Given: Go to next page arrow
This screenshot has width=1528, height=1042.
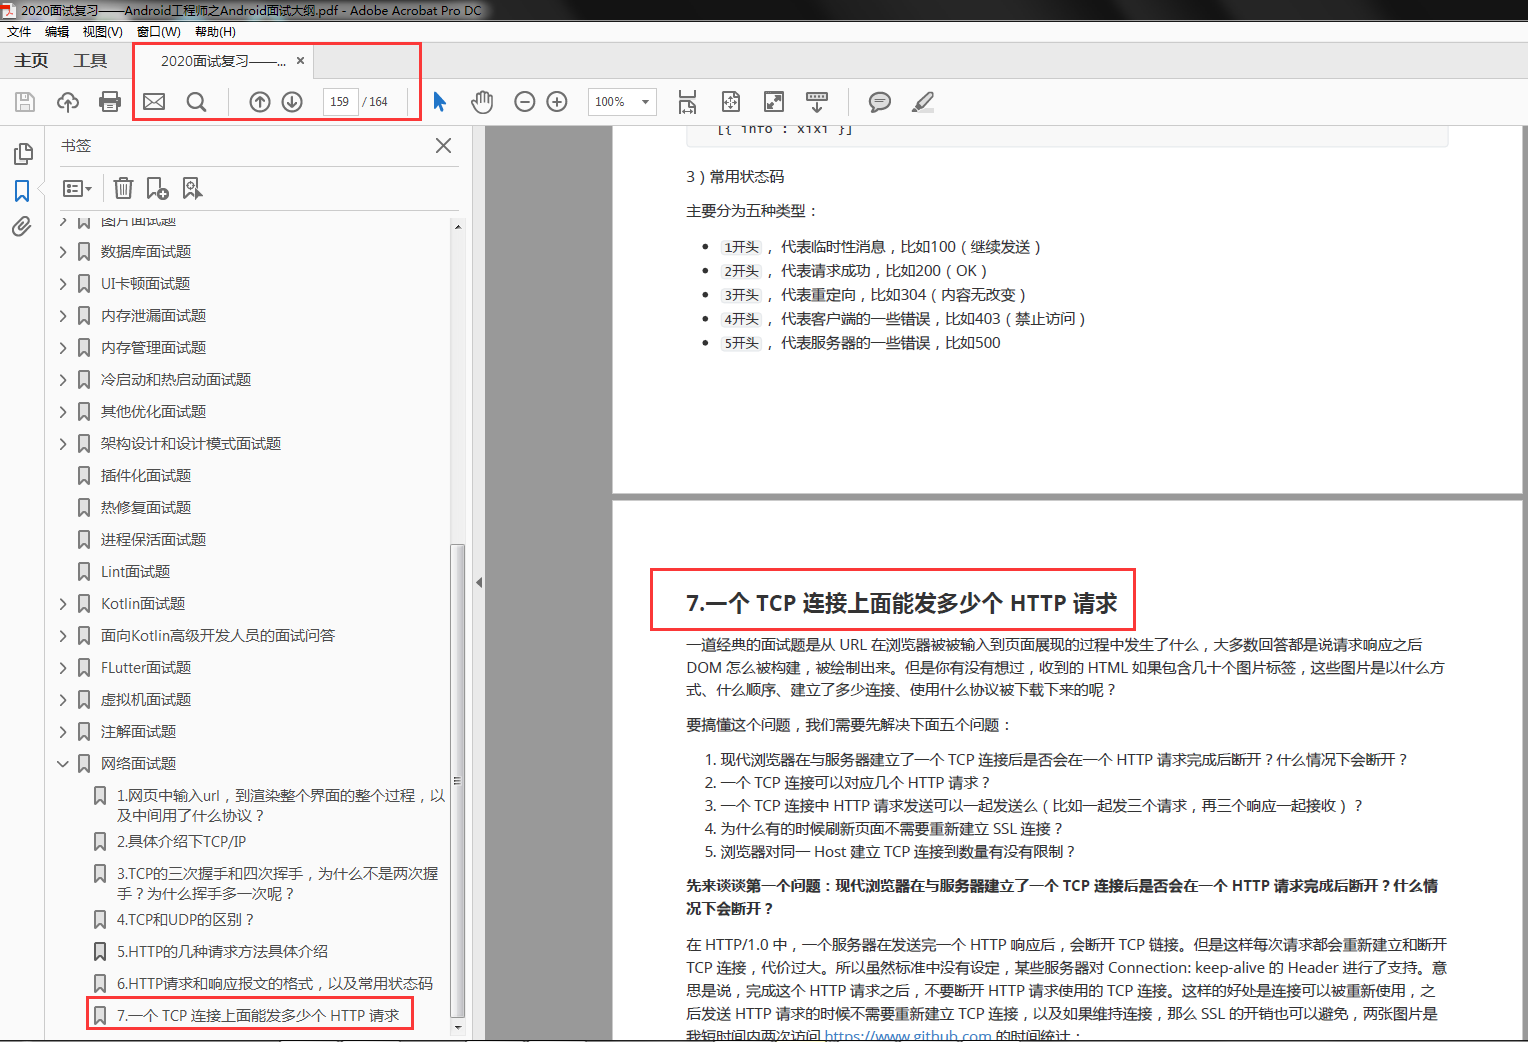Looking at the screenshot, I should pos(292,102).
